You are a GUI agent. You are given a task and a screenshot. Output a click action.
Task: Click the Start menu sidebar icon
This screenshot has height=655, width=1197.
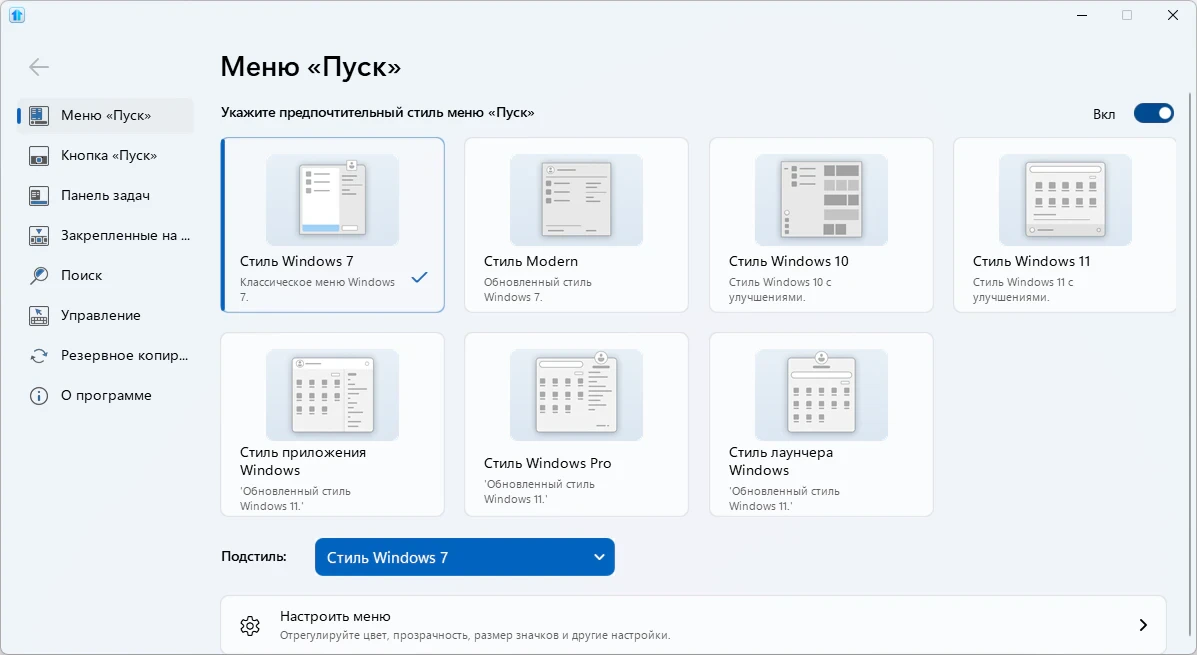pos(39,115)
